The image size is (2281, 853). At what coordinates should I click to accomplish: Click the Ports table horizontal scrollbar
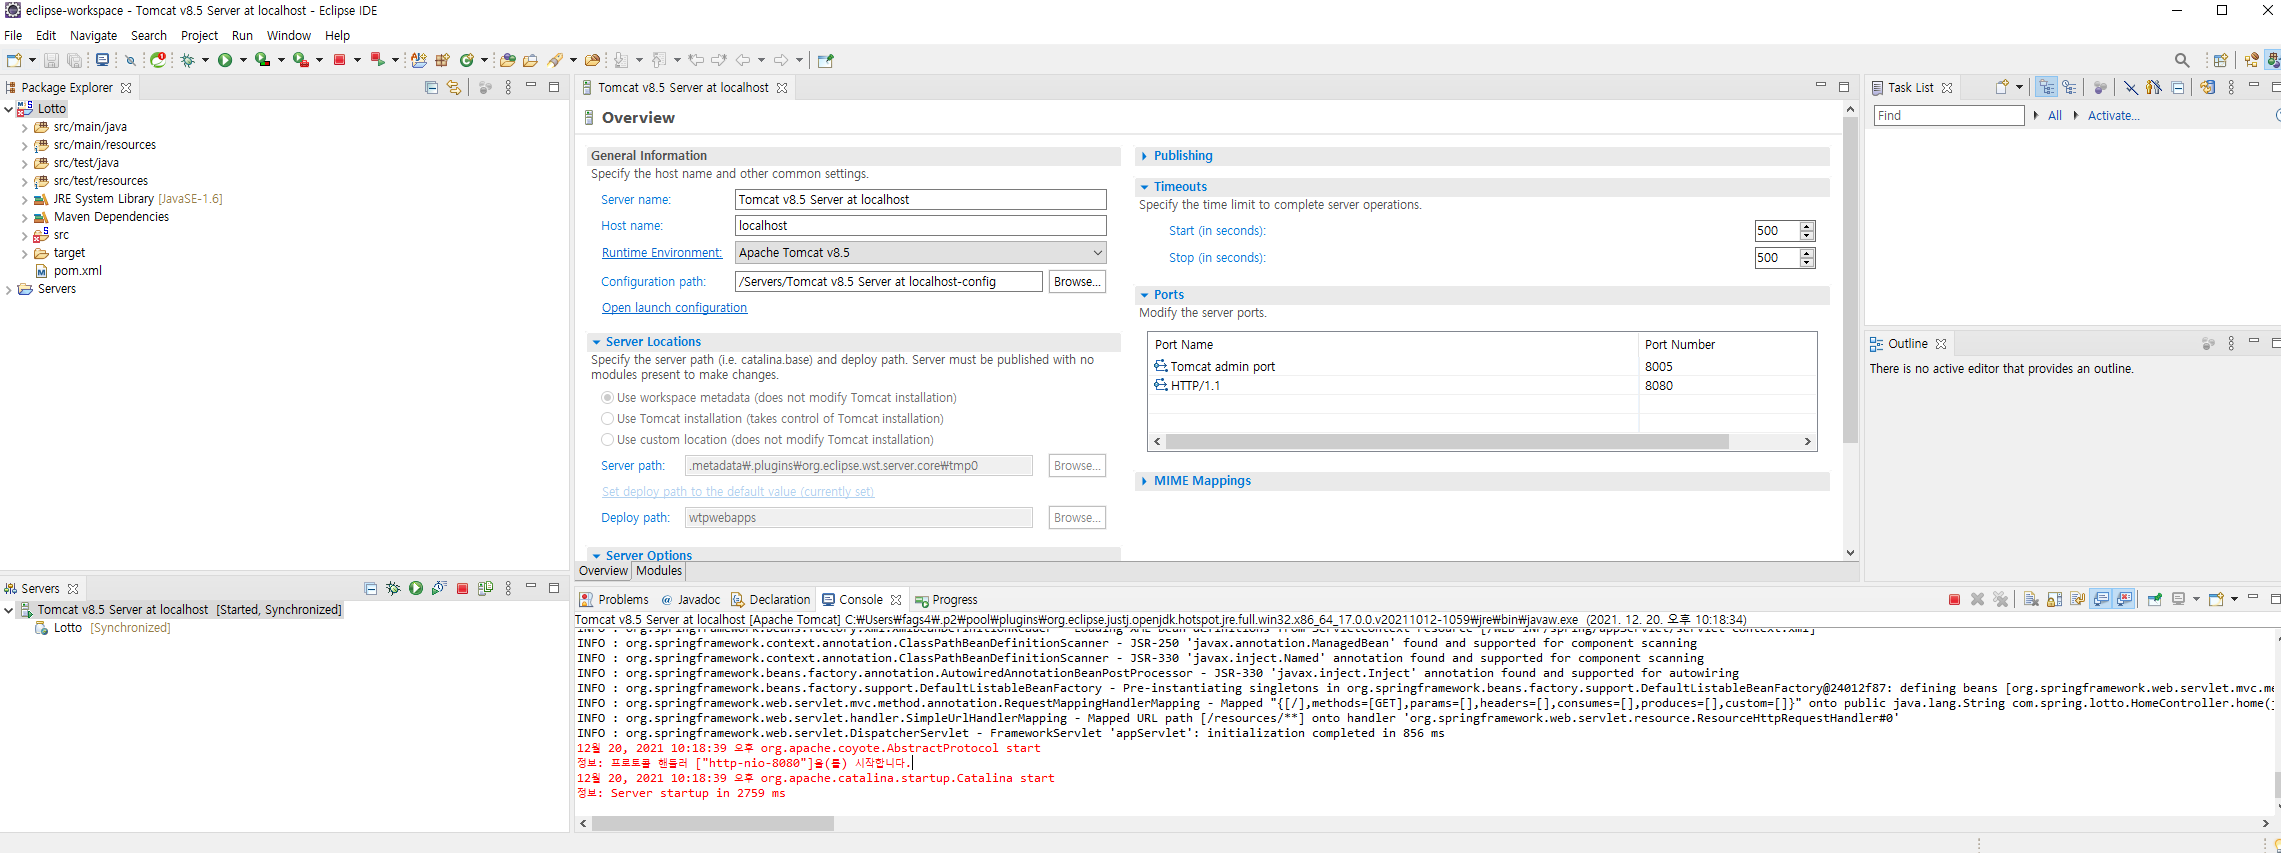tap(1447, 442)
